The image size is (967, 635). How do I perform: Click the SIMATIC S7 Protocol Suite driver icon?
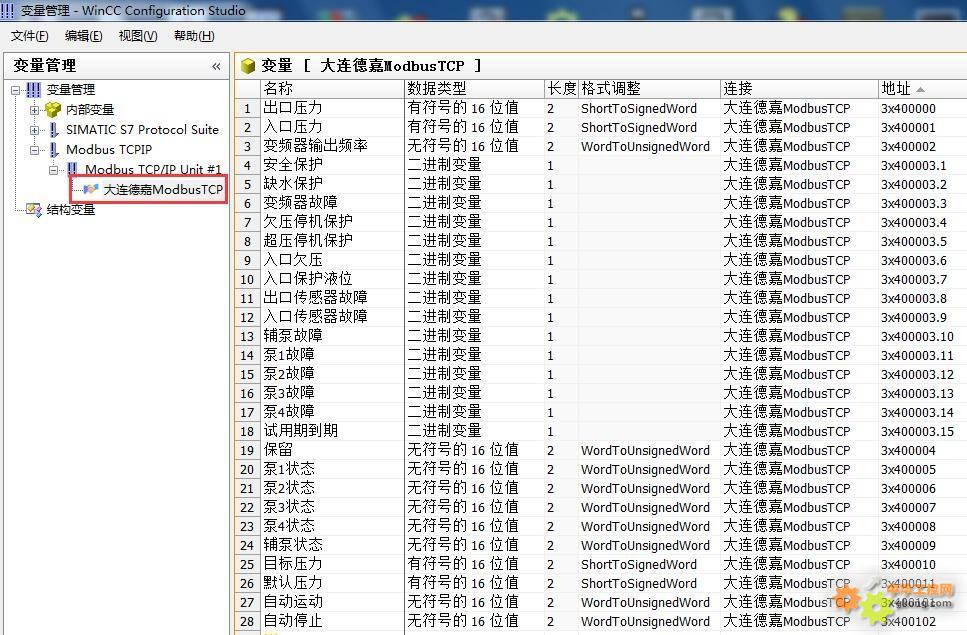tap(54, 129)
